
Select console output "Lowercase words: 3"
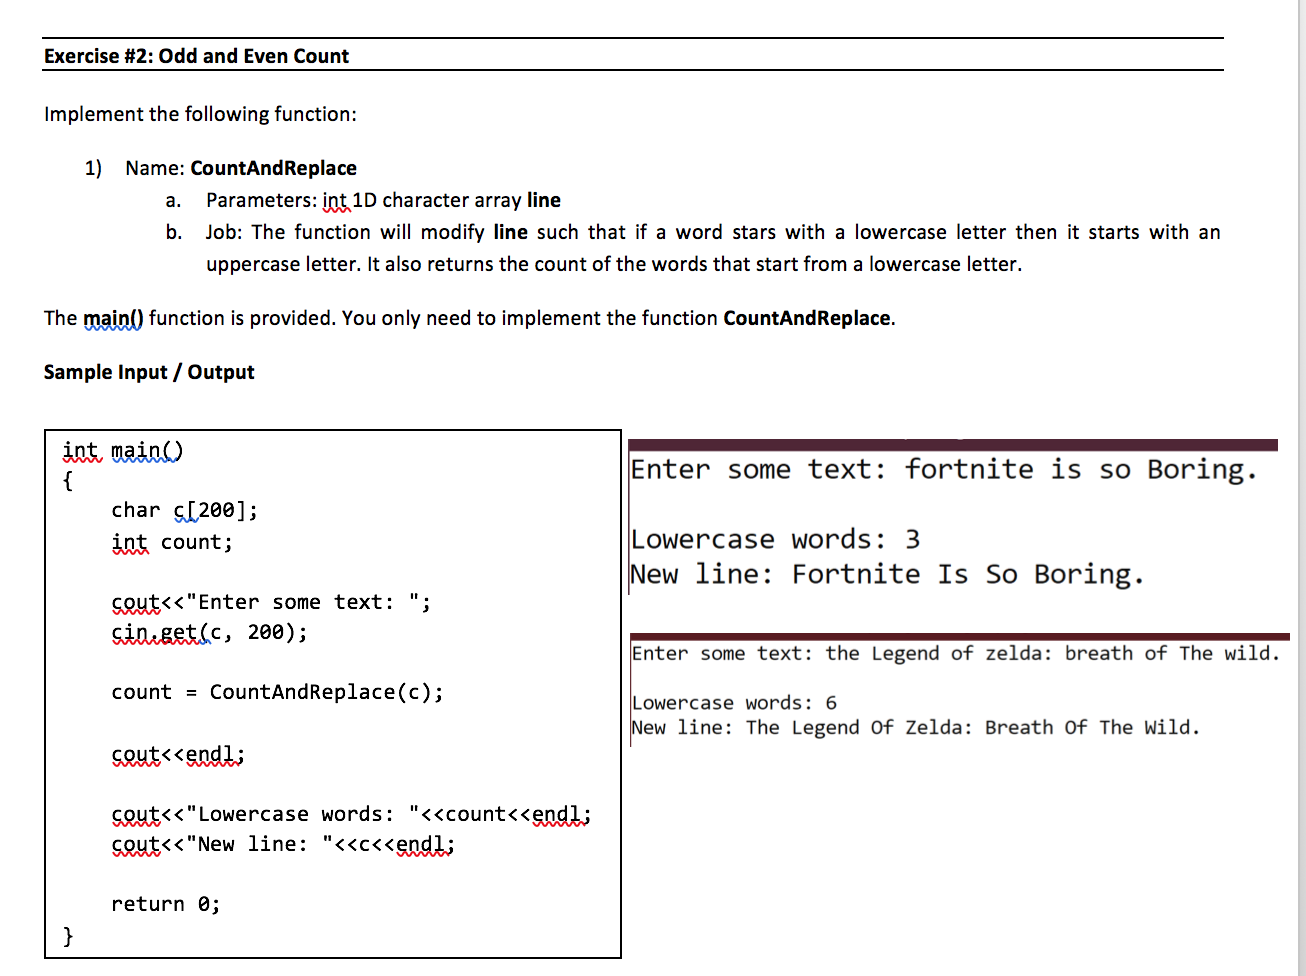[775, 539]
